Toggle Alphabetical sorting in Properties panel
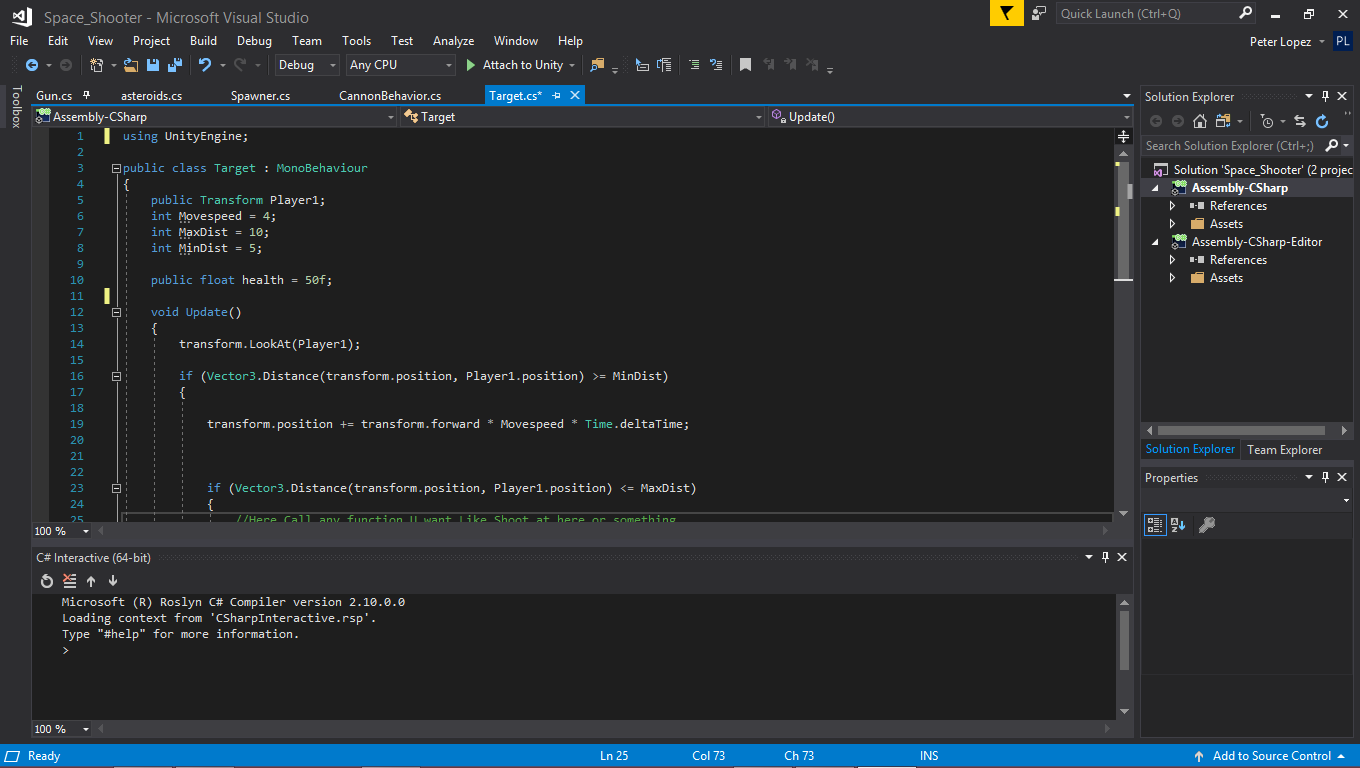 (x=1178, y=525)
